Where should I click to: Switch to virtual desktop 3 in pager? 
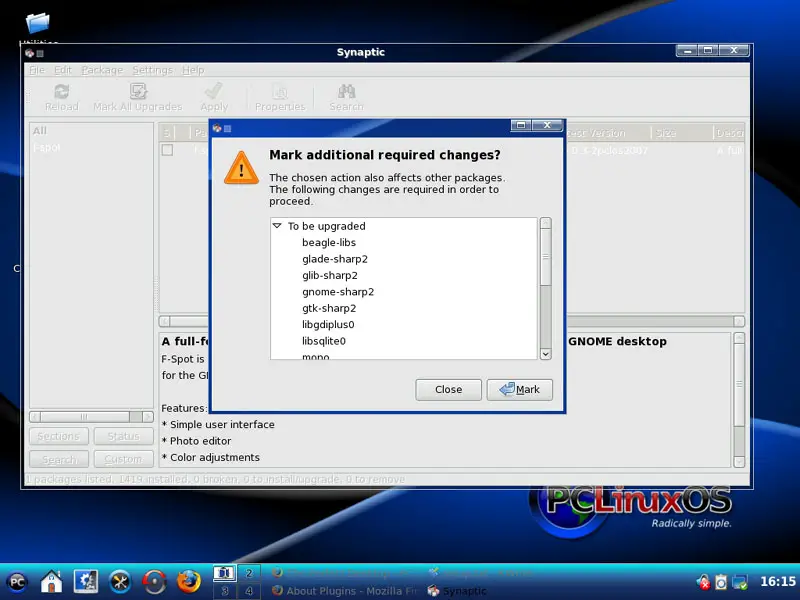tap(224, 591)
